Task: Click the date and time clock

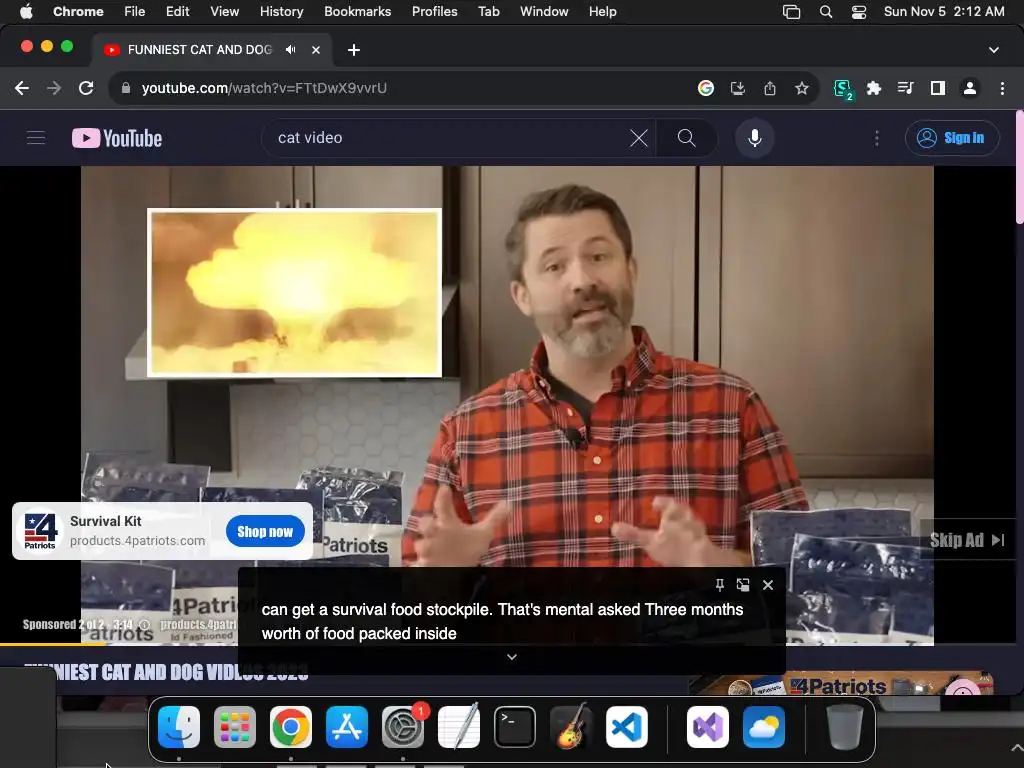Action: [x=944, y=11]
